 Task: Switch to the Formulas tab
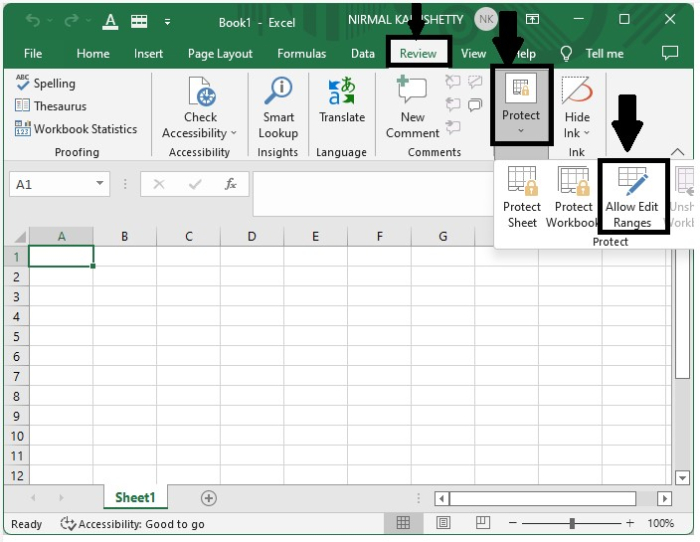301,54
